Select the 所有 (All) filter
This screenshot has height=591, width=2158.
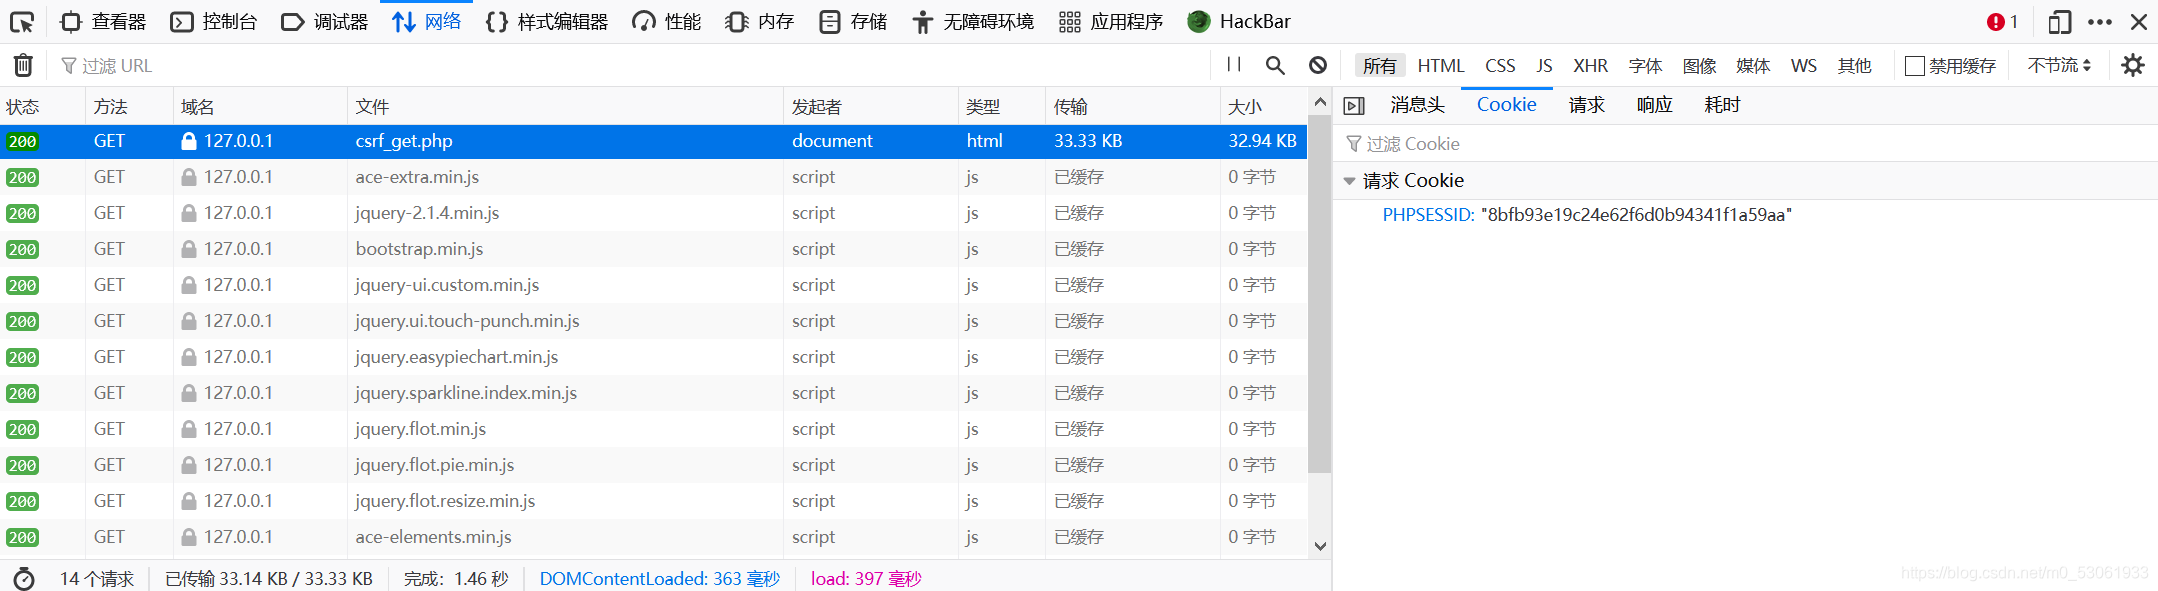point(1380,65)
